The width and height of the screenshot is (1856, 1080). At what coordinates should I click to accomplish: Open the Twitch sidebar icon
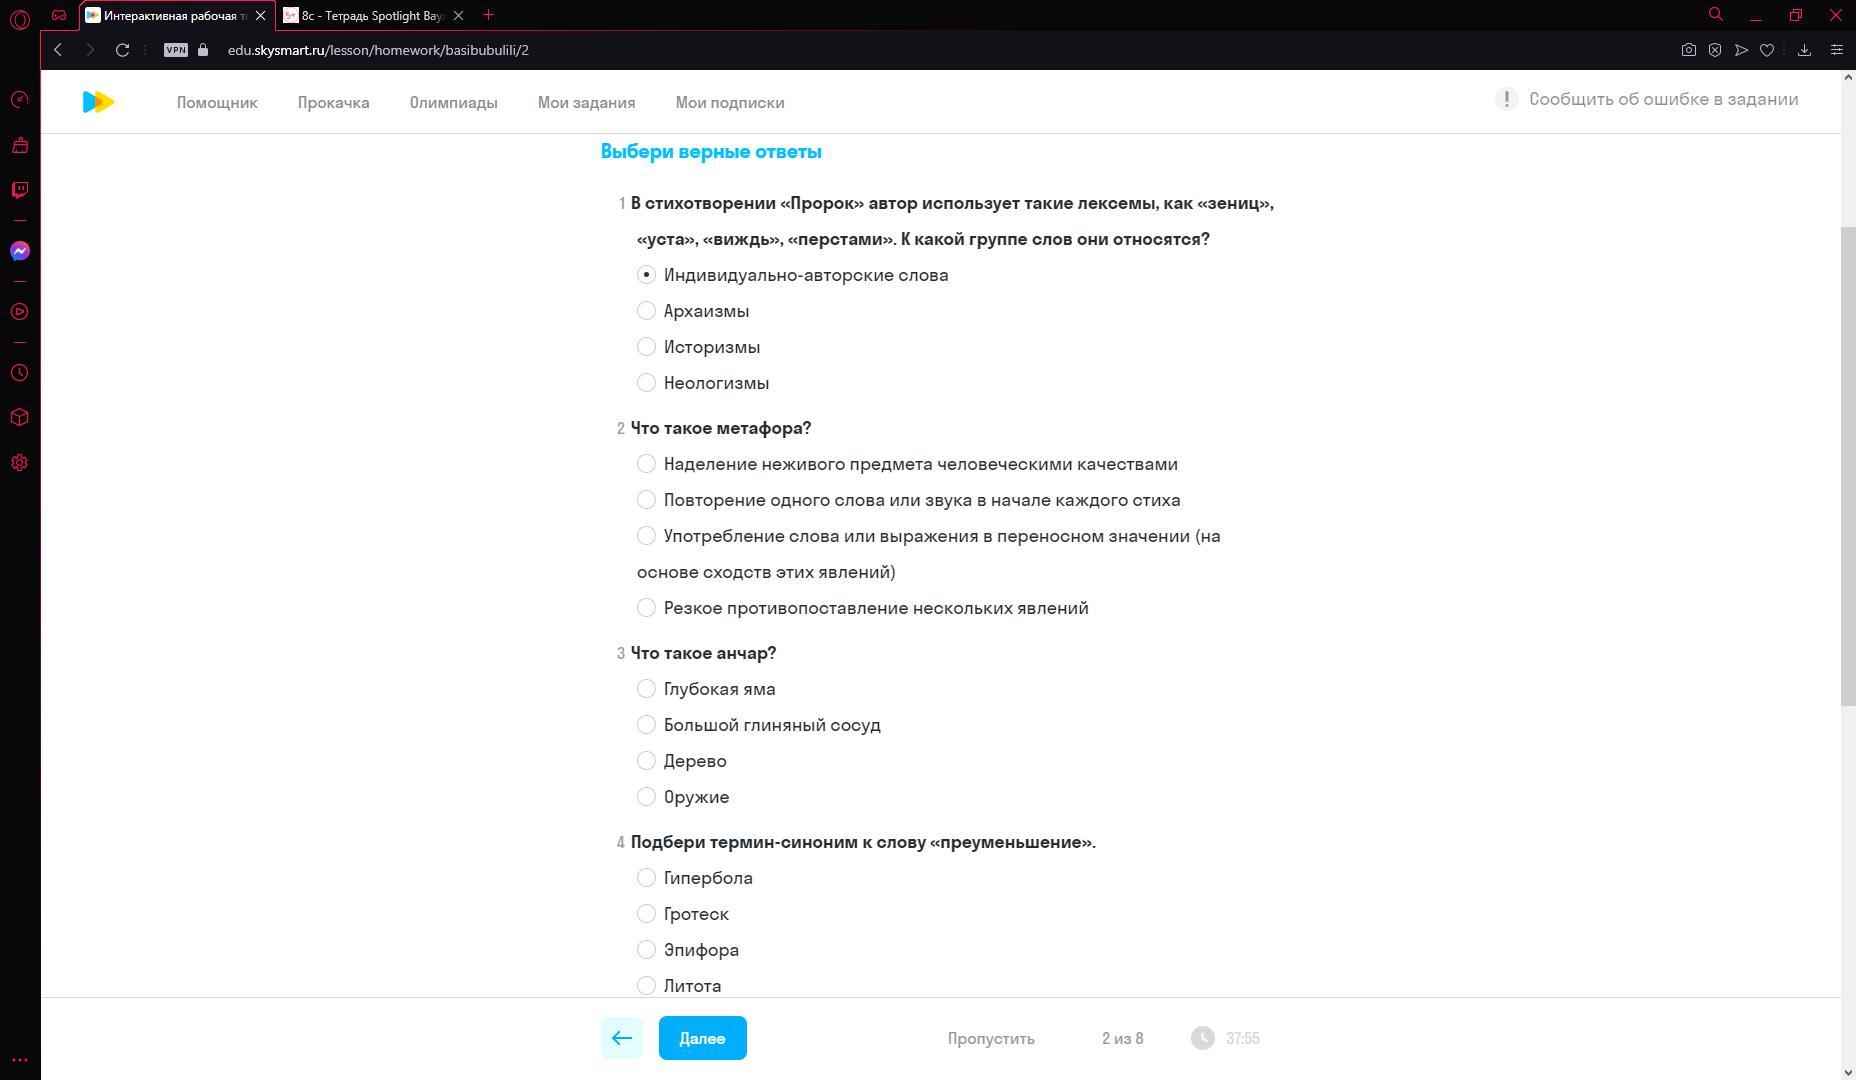pos(20,190)
